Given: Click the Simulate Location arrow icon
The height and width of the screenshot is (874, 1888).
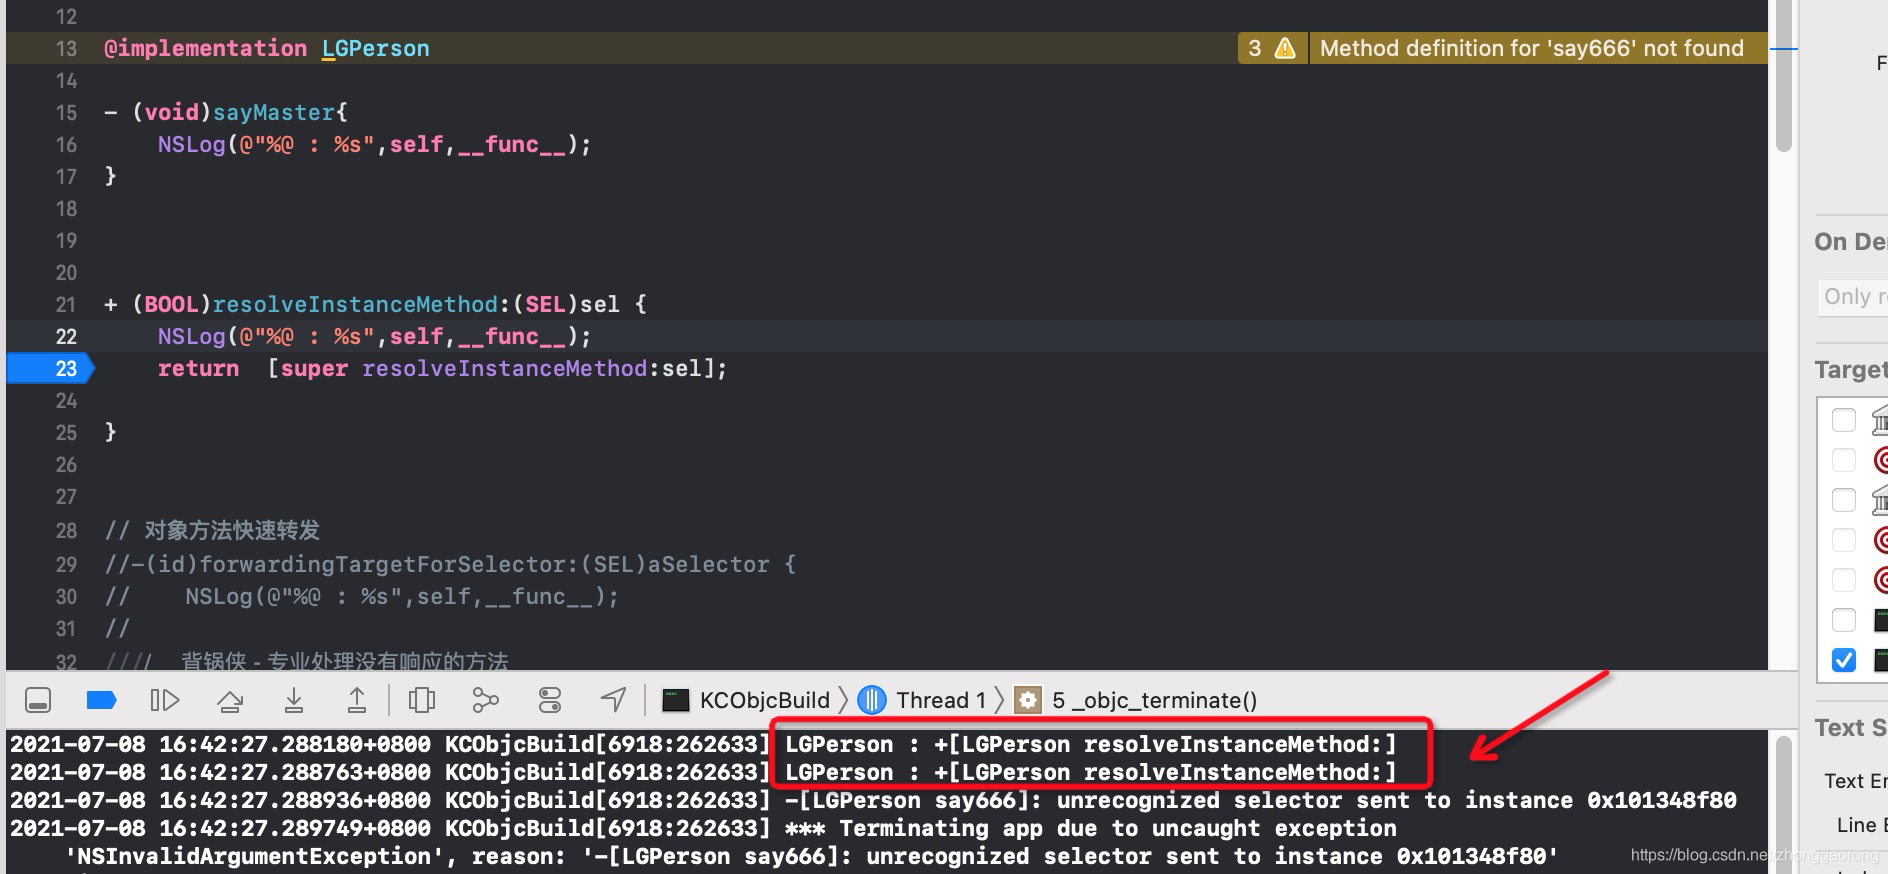Looking at the screenshot, I should [613, 700].
